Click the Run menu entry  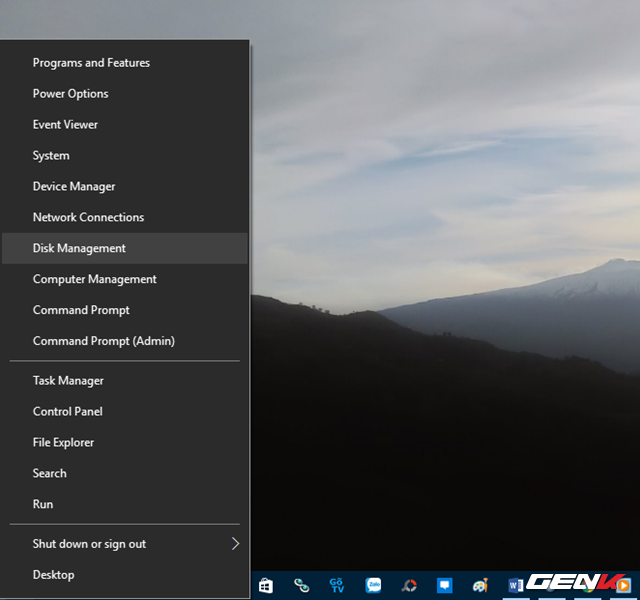43,505
